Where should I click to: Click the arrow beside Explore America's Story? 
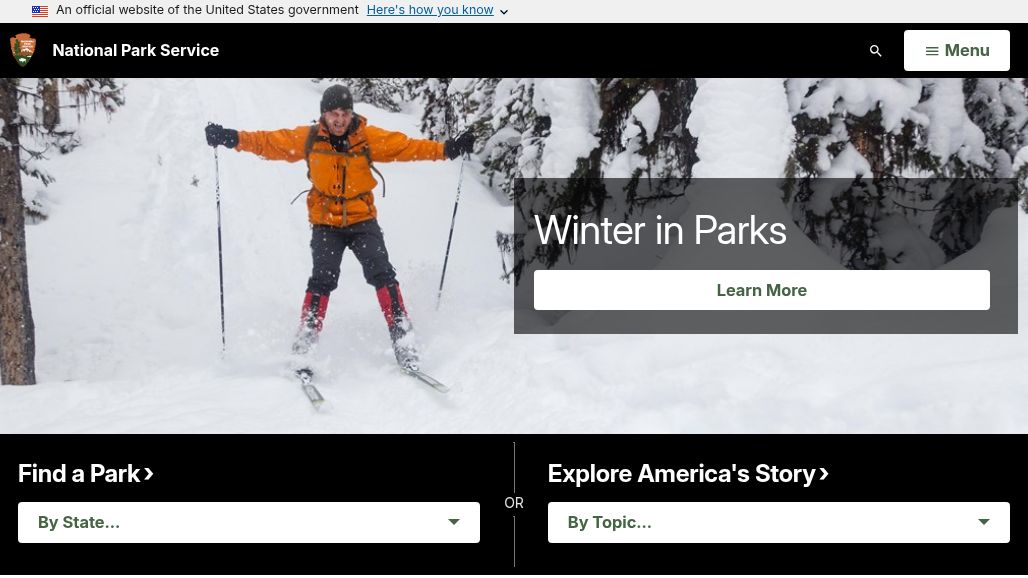pos(824,473)
